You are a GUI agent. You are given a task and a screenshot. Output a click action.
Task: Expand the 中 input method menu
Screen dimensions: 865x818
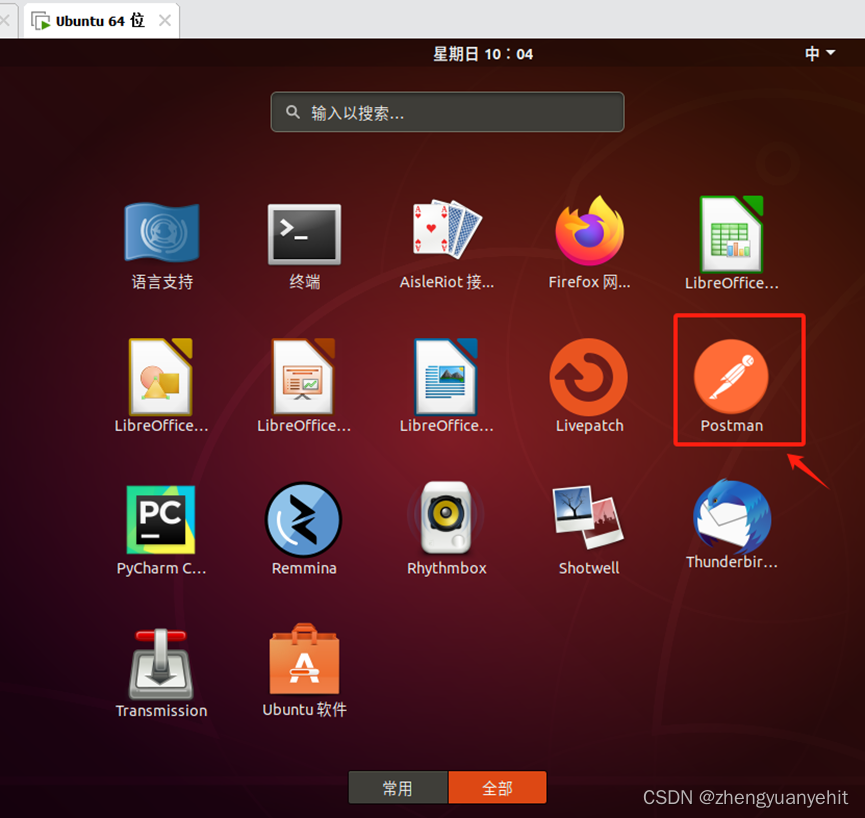(x=820, y=54)
